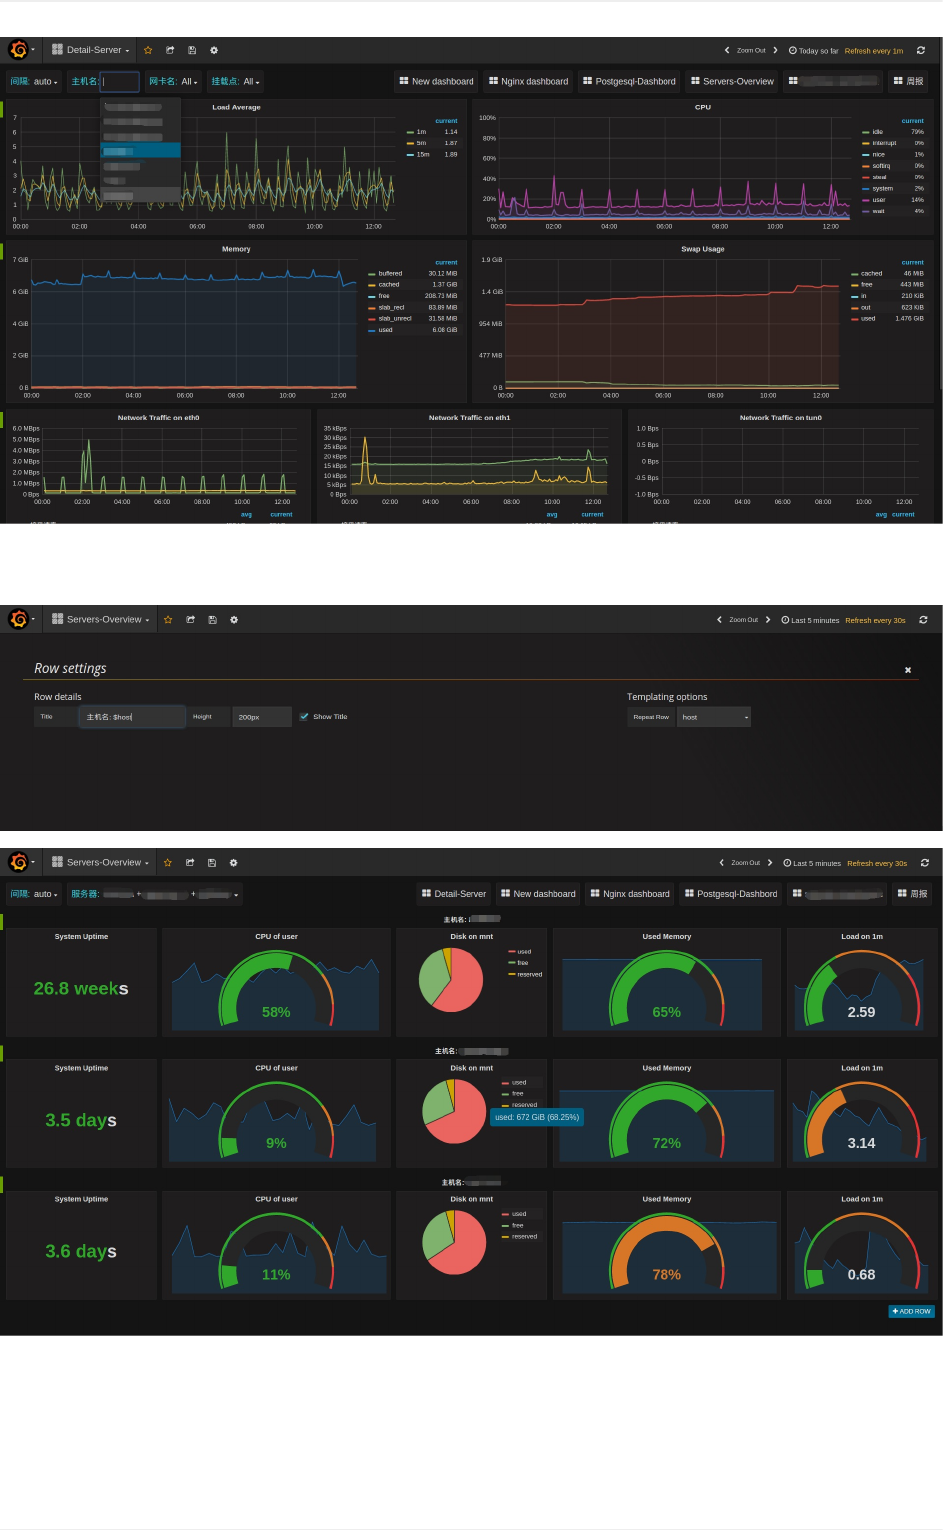Open Servers-Overview title dropdown in gauges view

101,863
